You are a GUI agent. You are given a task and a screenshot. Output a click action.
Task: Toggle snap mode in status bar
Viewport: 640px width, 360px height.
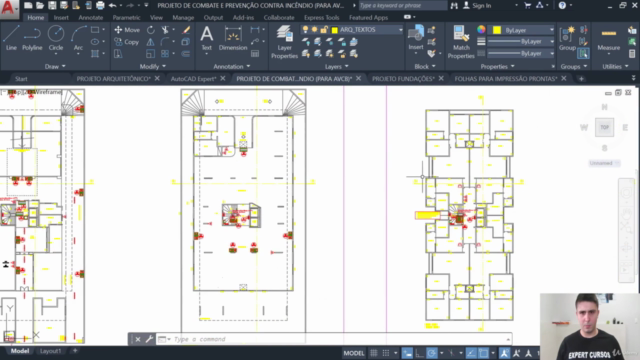tap(386, 353)
